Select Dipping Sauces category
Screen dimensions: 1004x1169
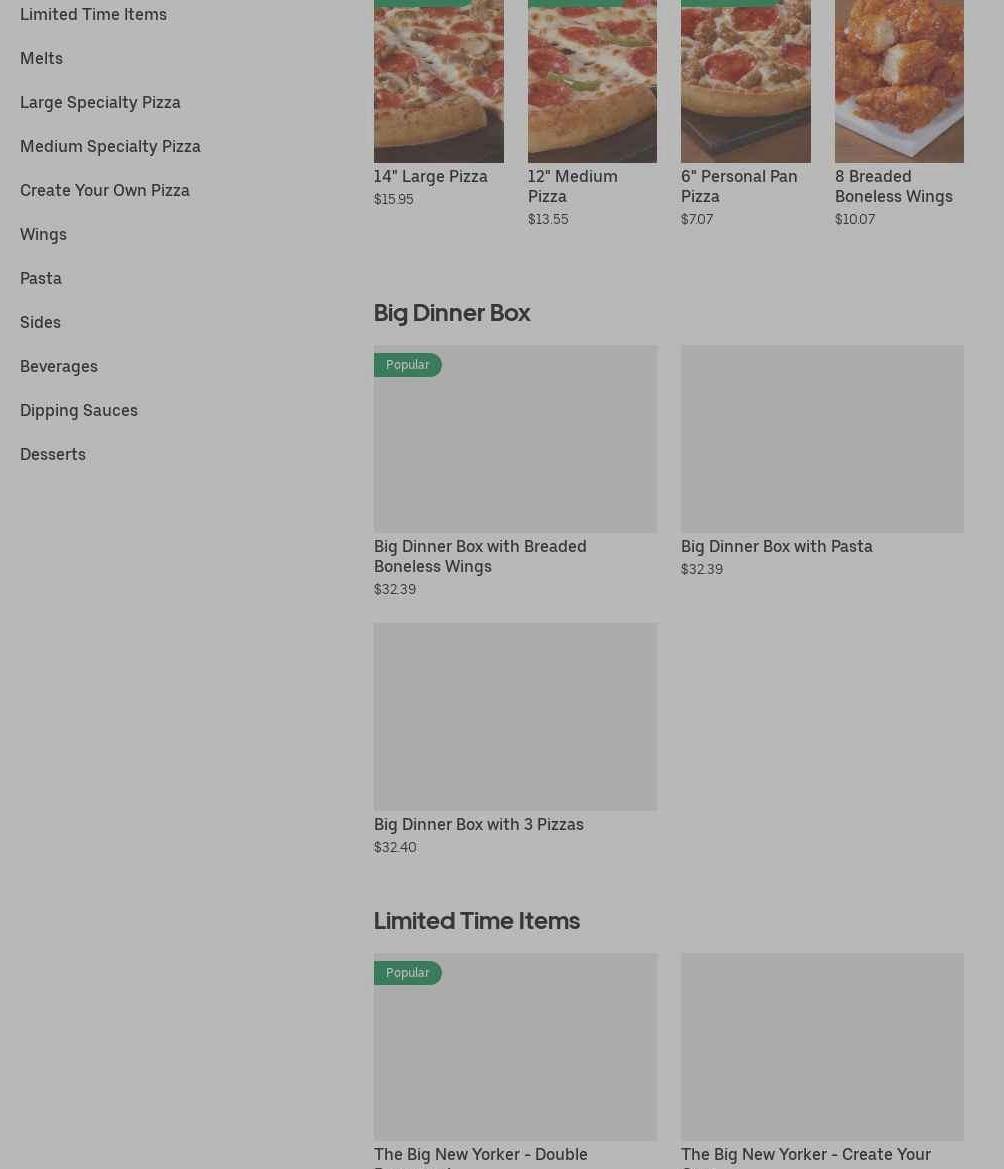[x=79, y=410]
